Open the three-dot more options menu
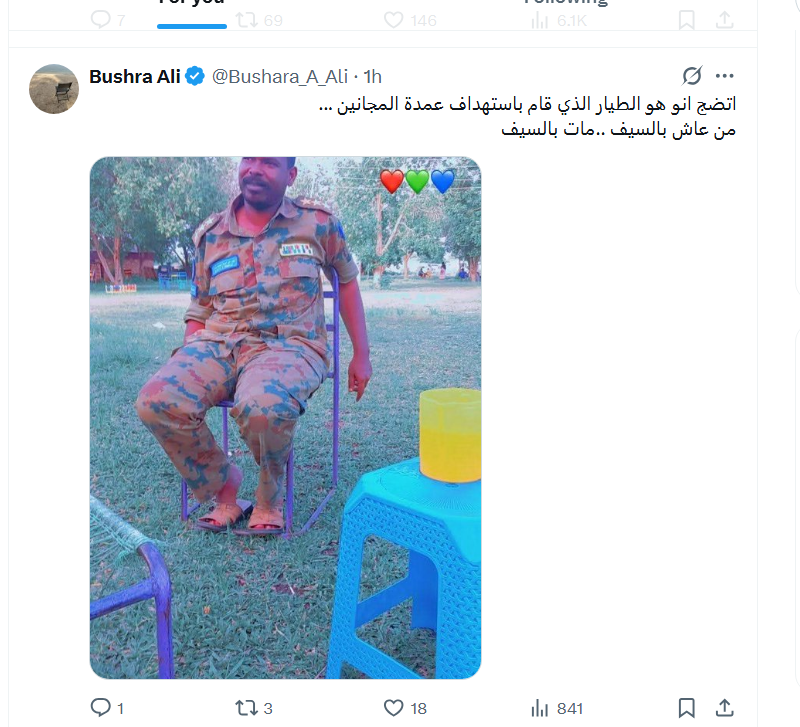The width and height of the screenshot is (800, 727). click(724, 76)
